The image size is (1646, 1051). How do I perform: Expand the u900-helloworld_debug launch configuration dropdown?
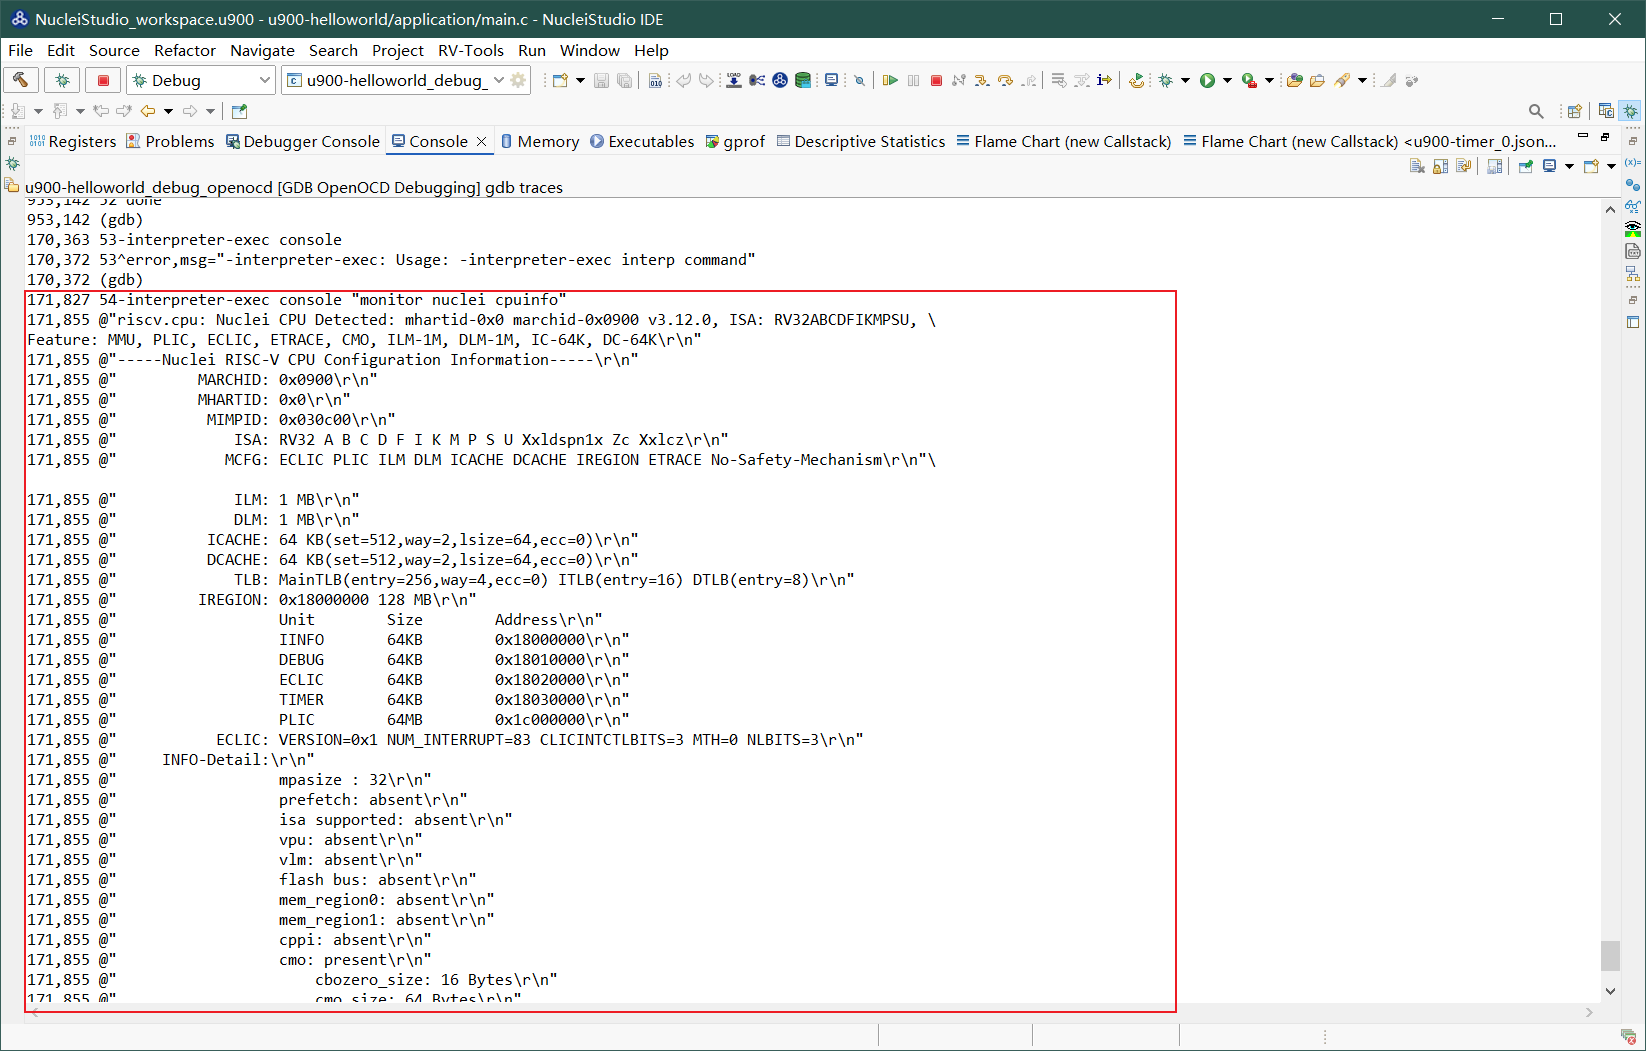click(498, 80)
